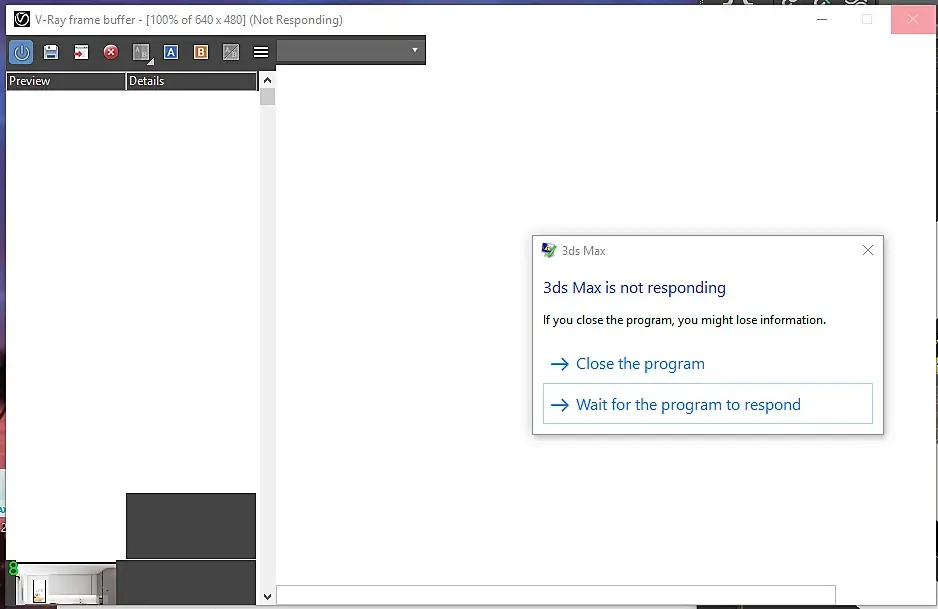
Task: Click Wait for the program to respond
Action: [x=708, y=404]
